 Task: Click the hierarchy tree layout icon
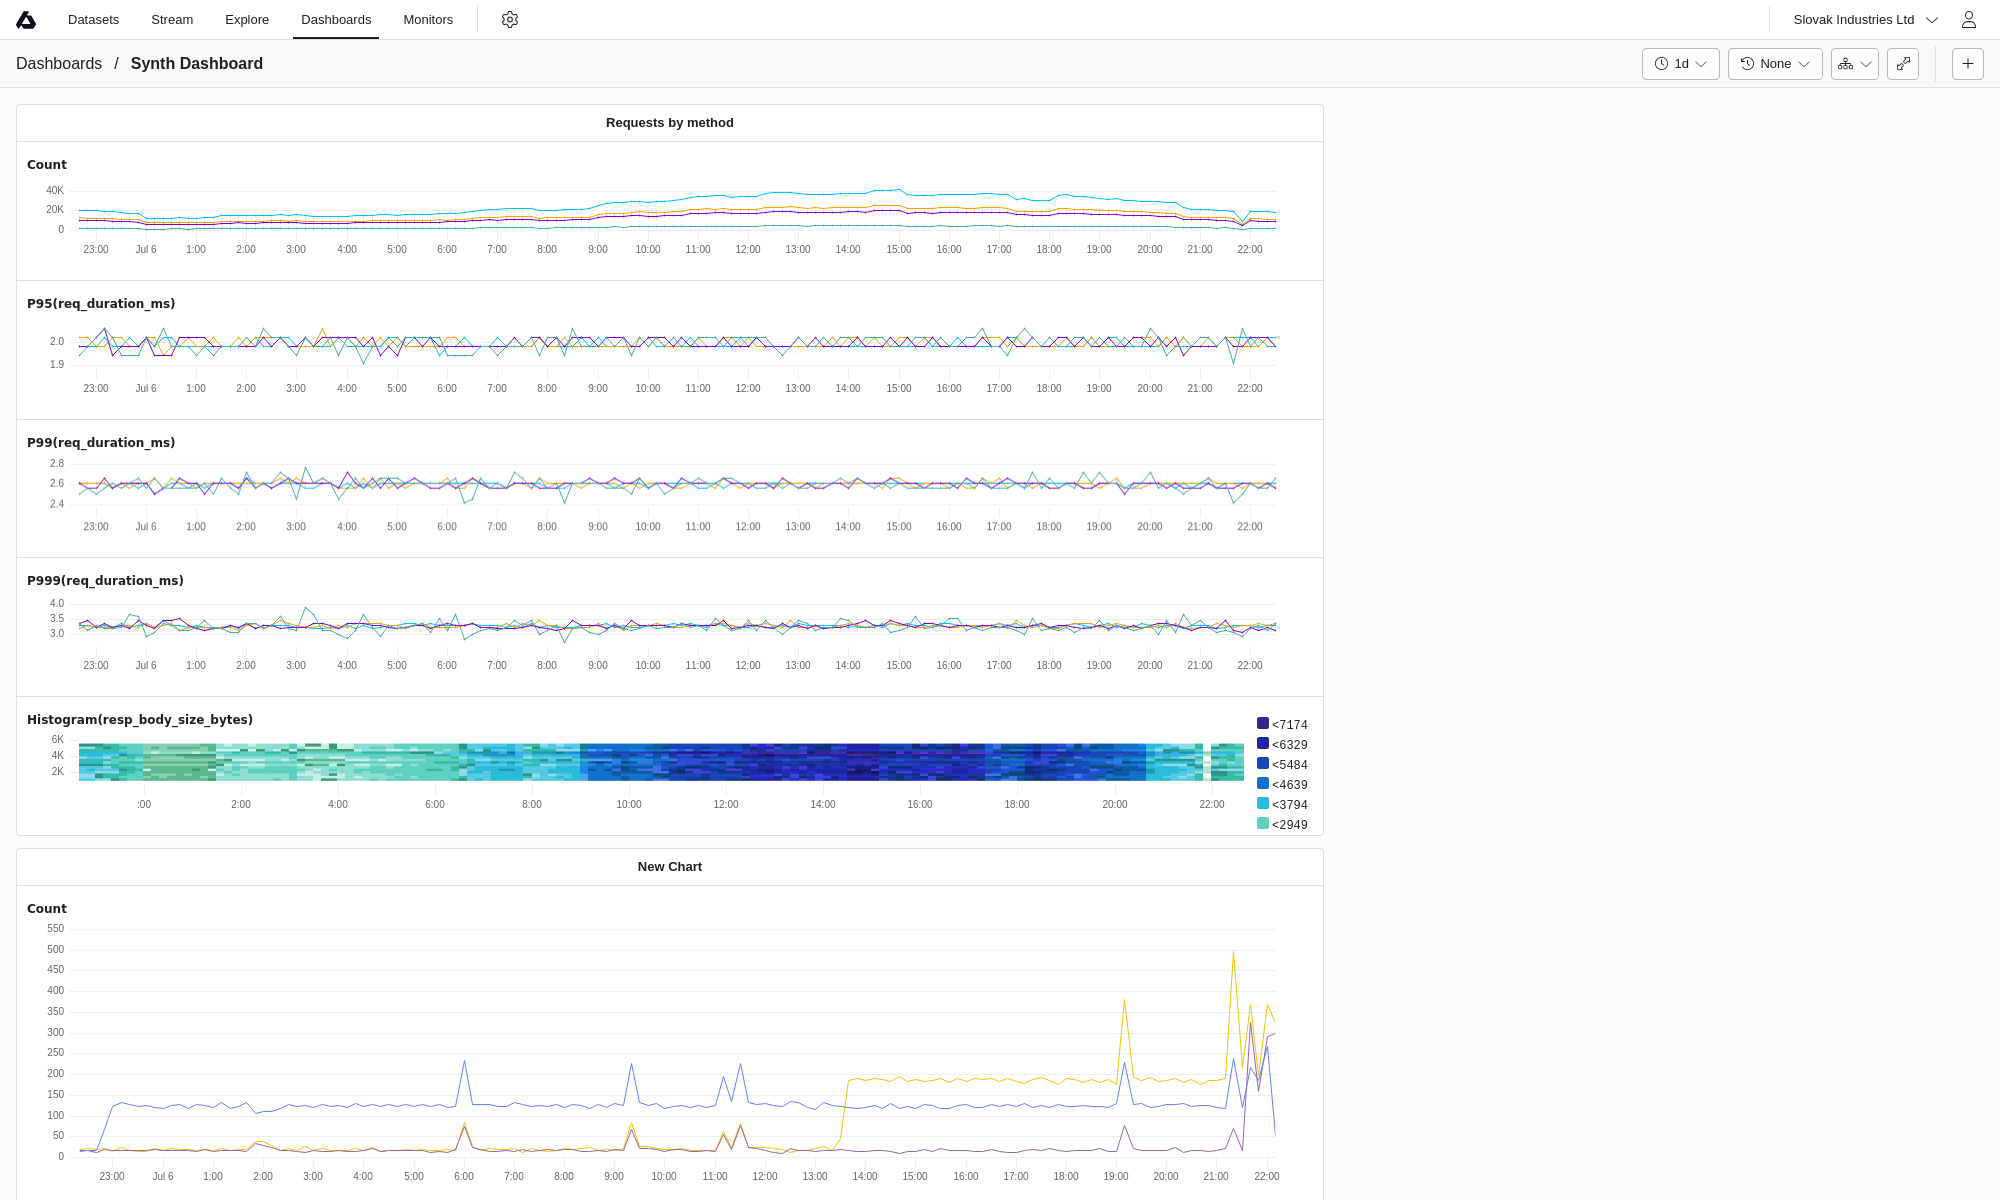tap(1846, 64)
